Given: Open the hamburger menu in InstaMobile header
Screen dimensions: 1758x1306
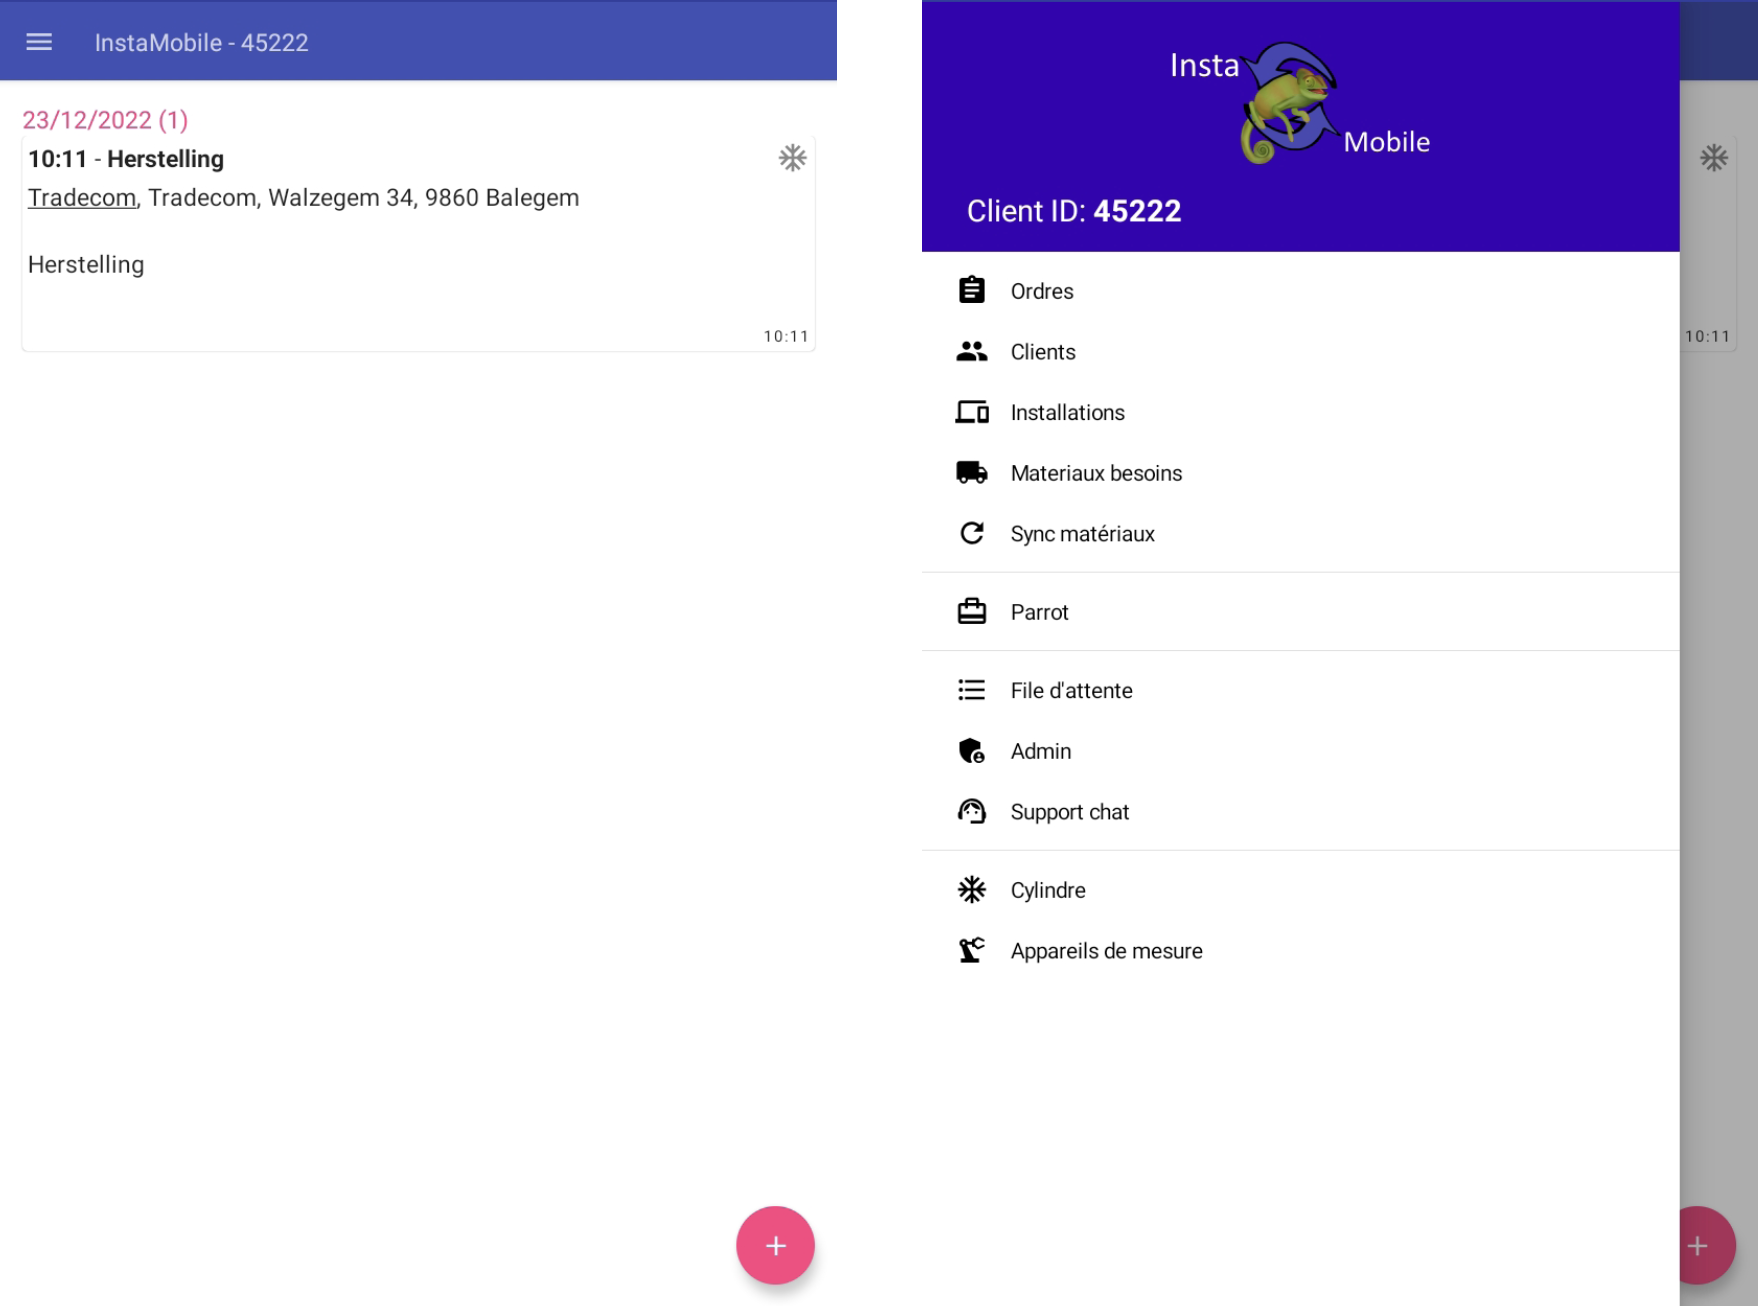Looking at the screenshot, I should (x=39, y=42).
